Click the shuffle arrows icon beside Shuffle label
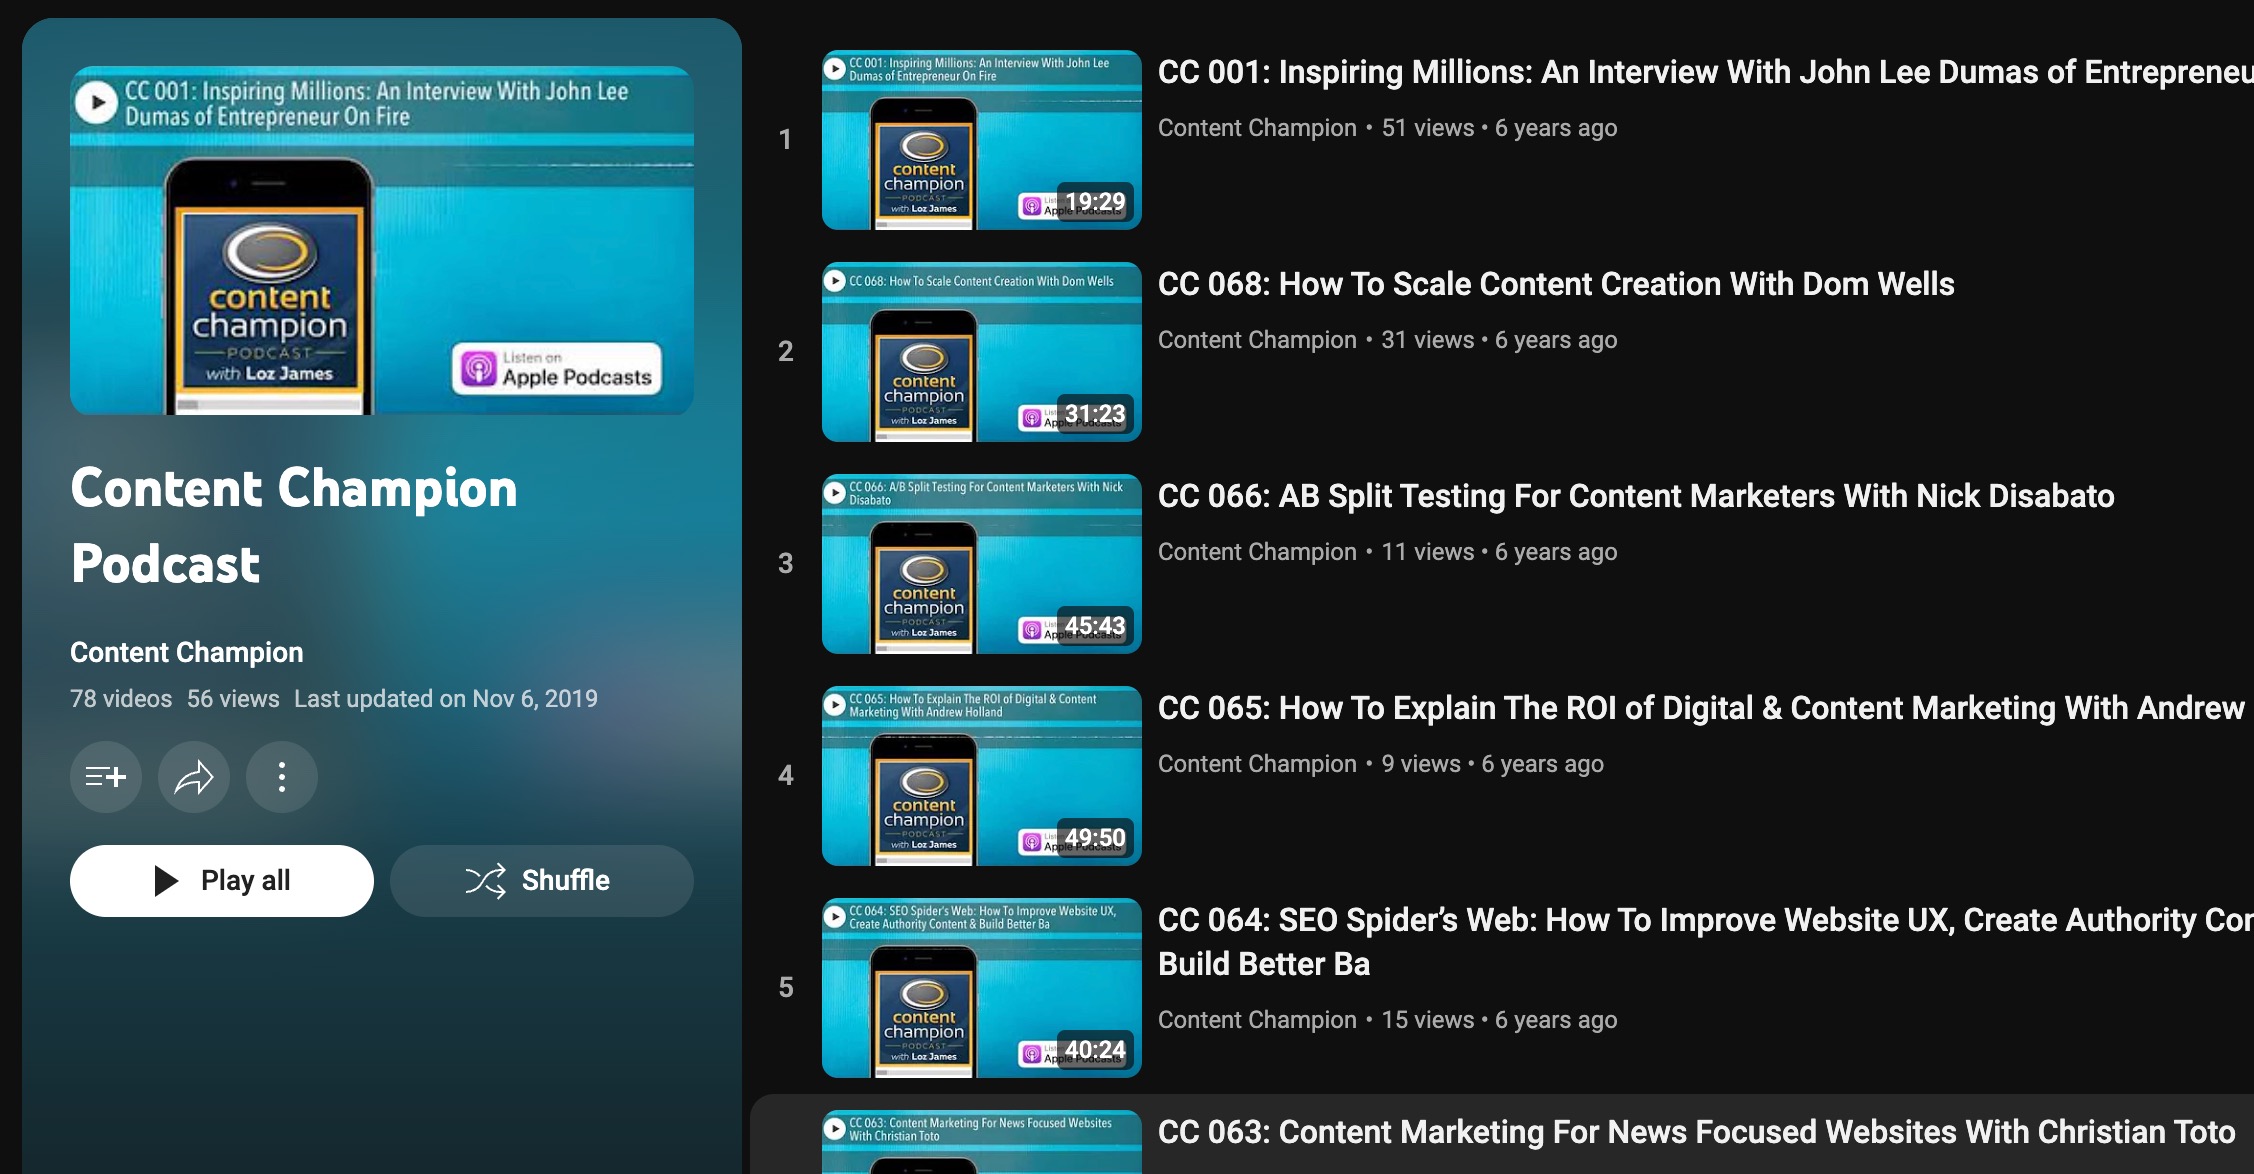The image size is (2254, 1174). click(484, 880)
